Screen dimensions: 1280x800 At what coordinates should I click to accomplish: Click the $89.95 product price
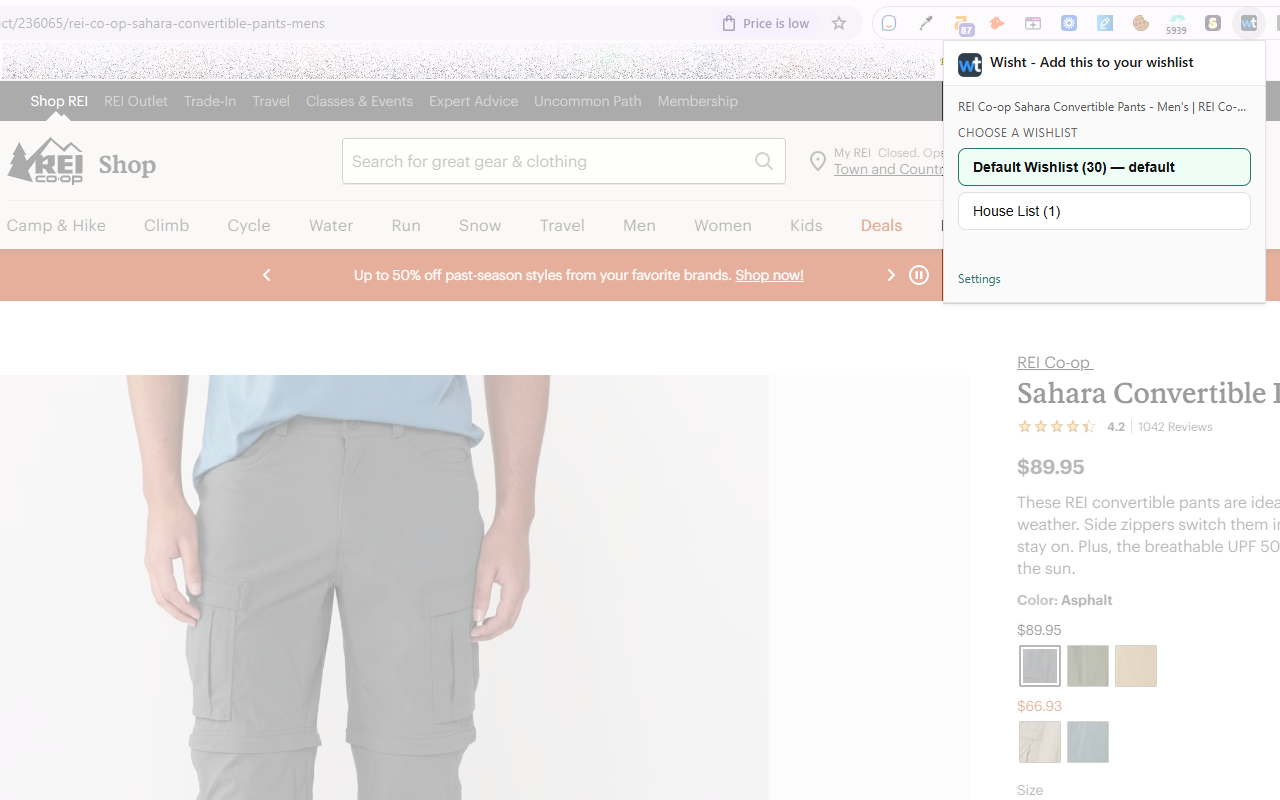tap(1050, 467)
